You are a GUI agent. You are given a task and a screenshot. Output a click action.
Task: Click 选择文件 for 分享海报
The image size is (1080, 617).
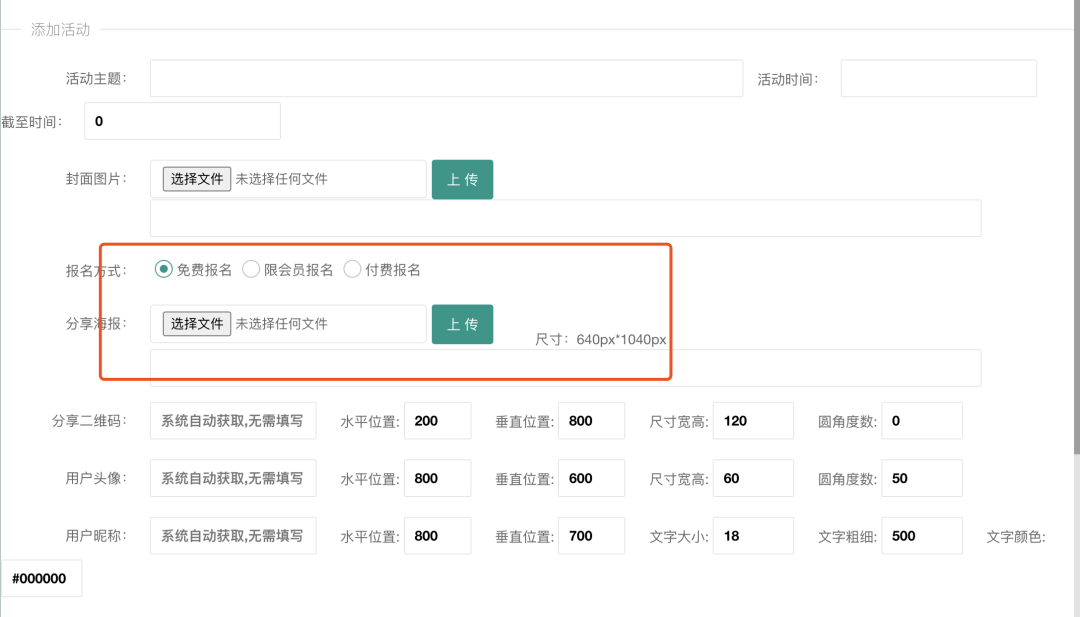197,324
